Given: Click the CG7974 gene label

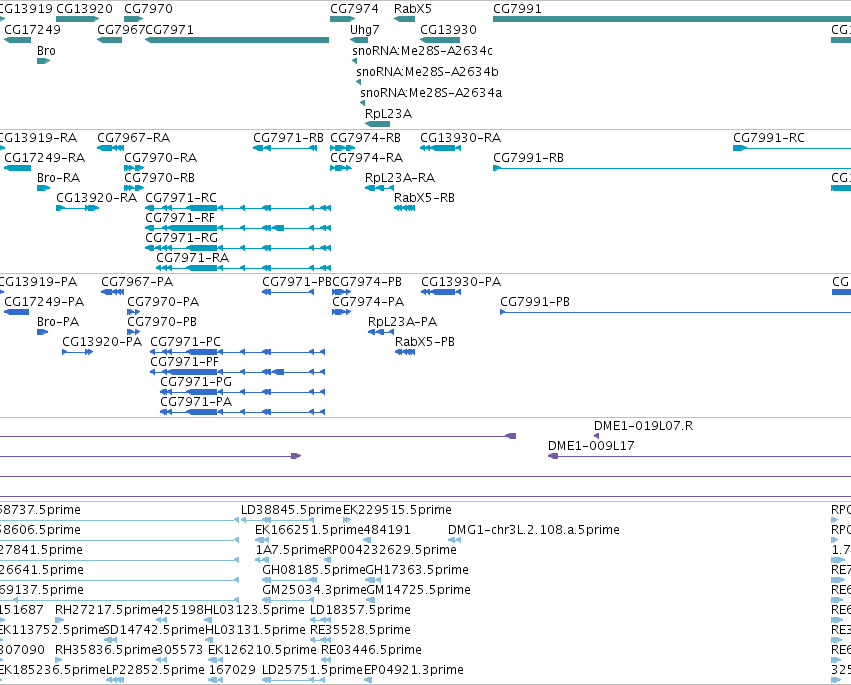Looking at the screenshot, I should coord(354,9).
